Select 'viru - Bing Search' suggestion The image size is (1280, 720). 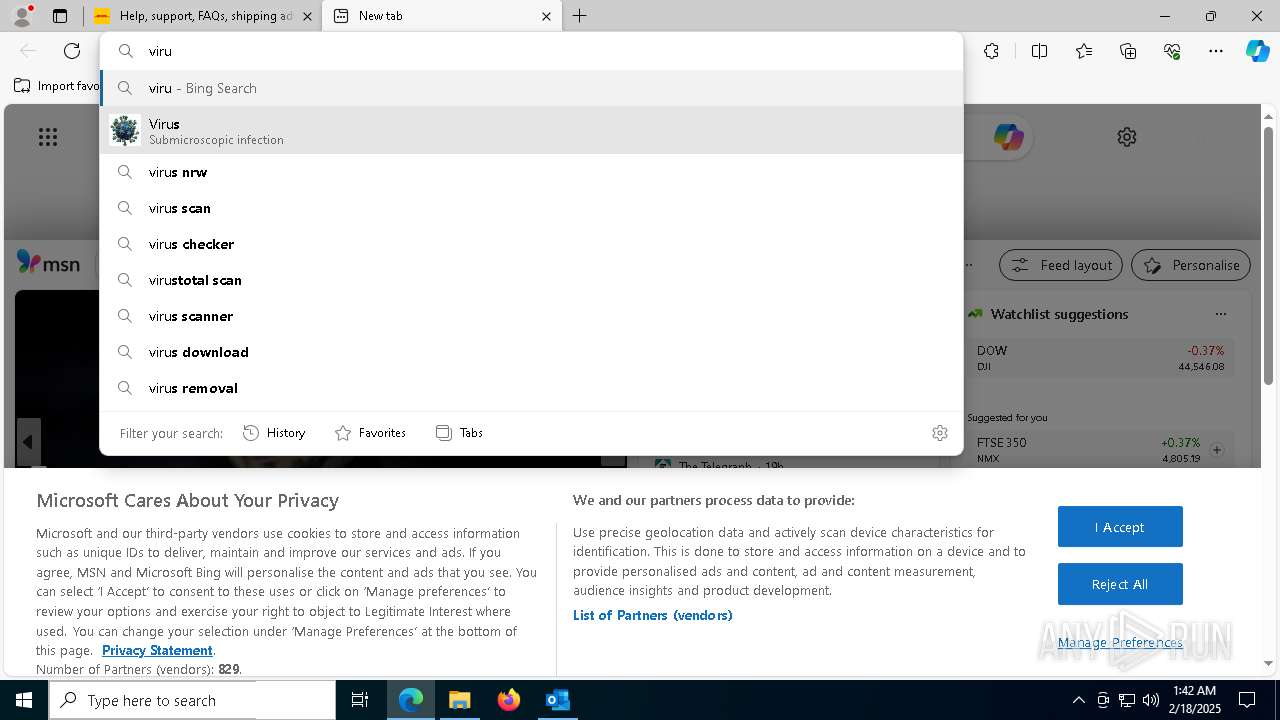531,88
